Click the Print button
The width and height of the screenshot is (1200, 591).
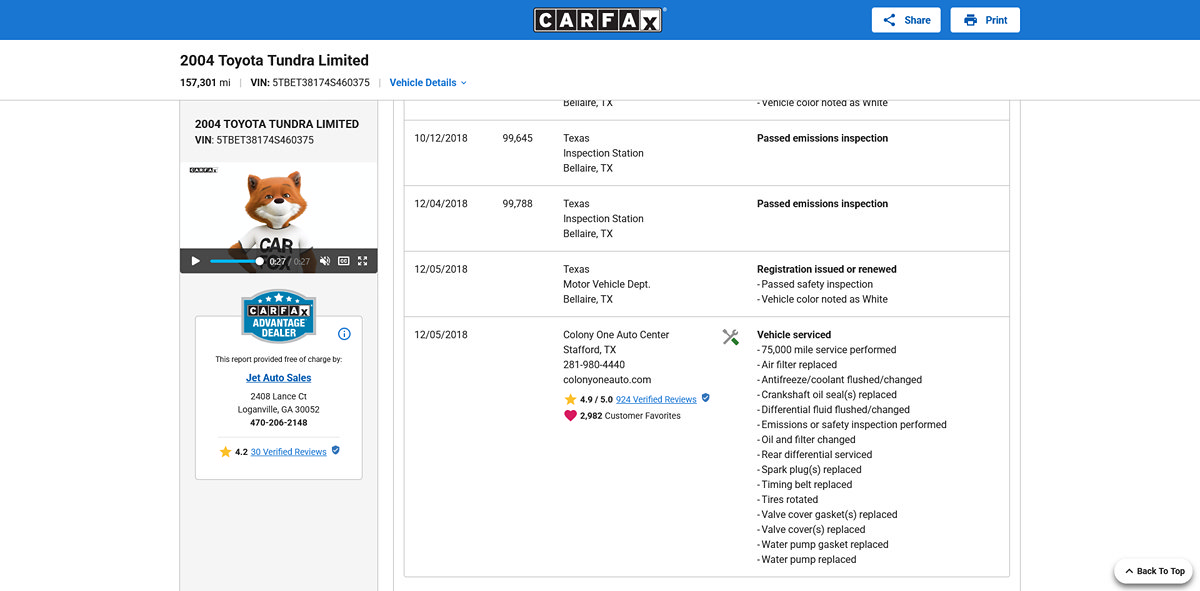[x=985, y=20]
